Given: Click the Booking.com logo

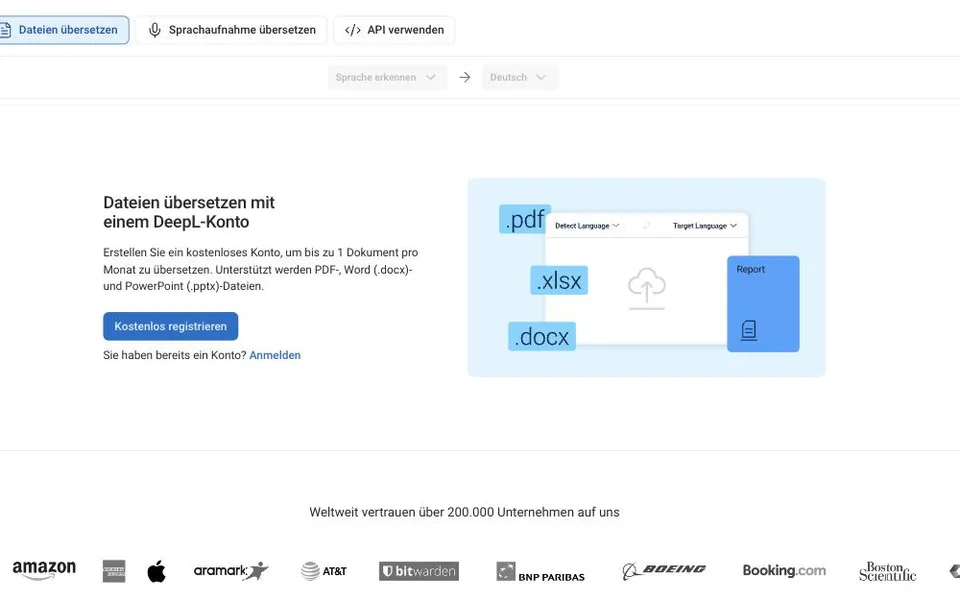Looking at the screenshot, I should [784, 571].
